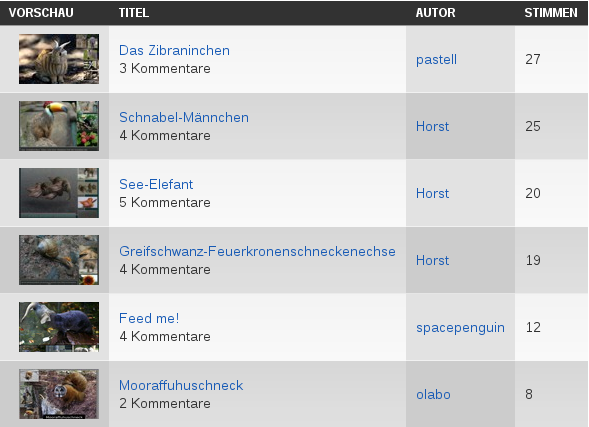
Task: Open the Moorfaffuhuschneck entry link
Action: pyautogui.click(x=181, y=385)
